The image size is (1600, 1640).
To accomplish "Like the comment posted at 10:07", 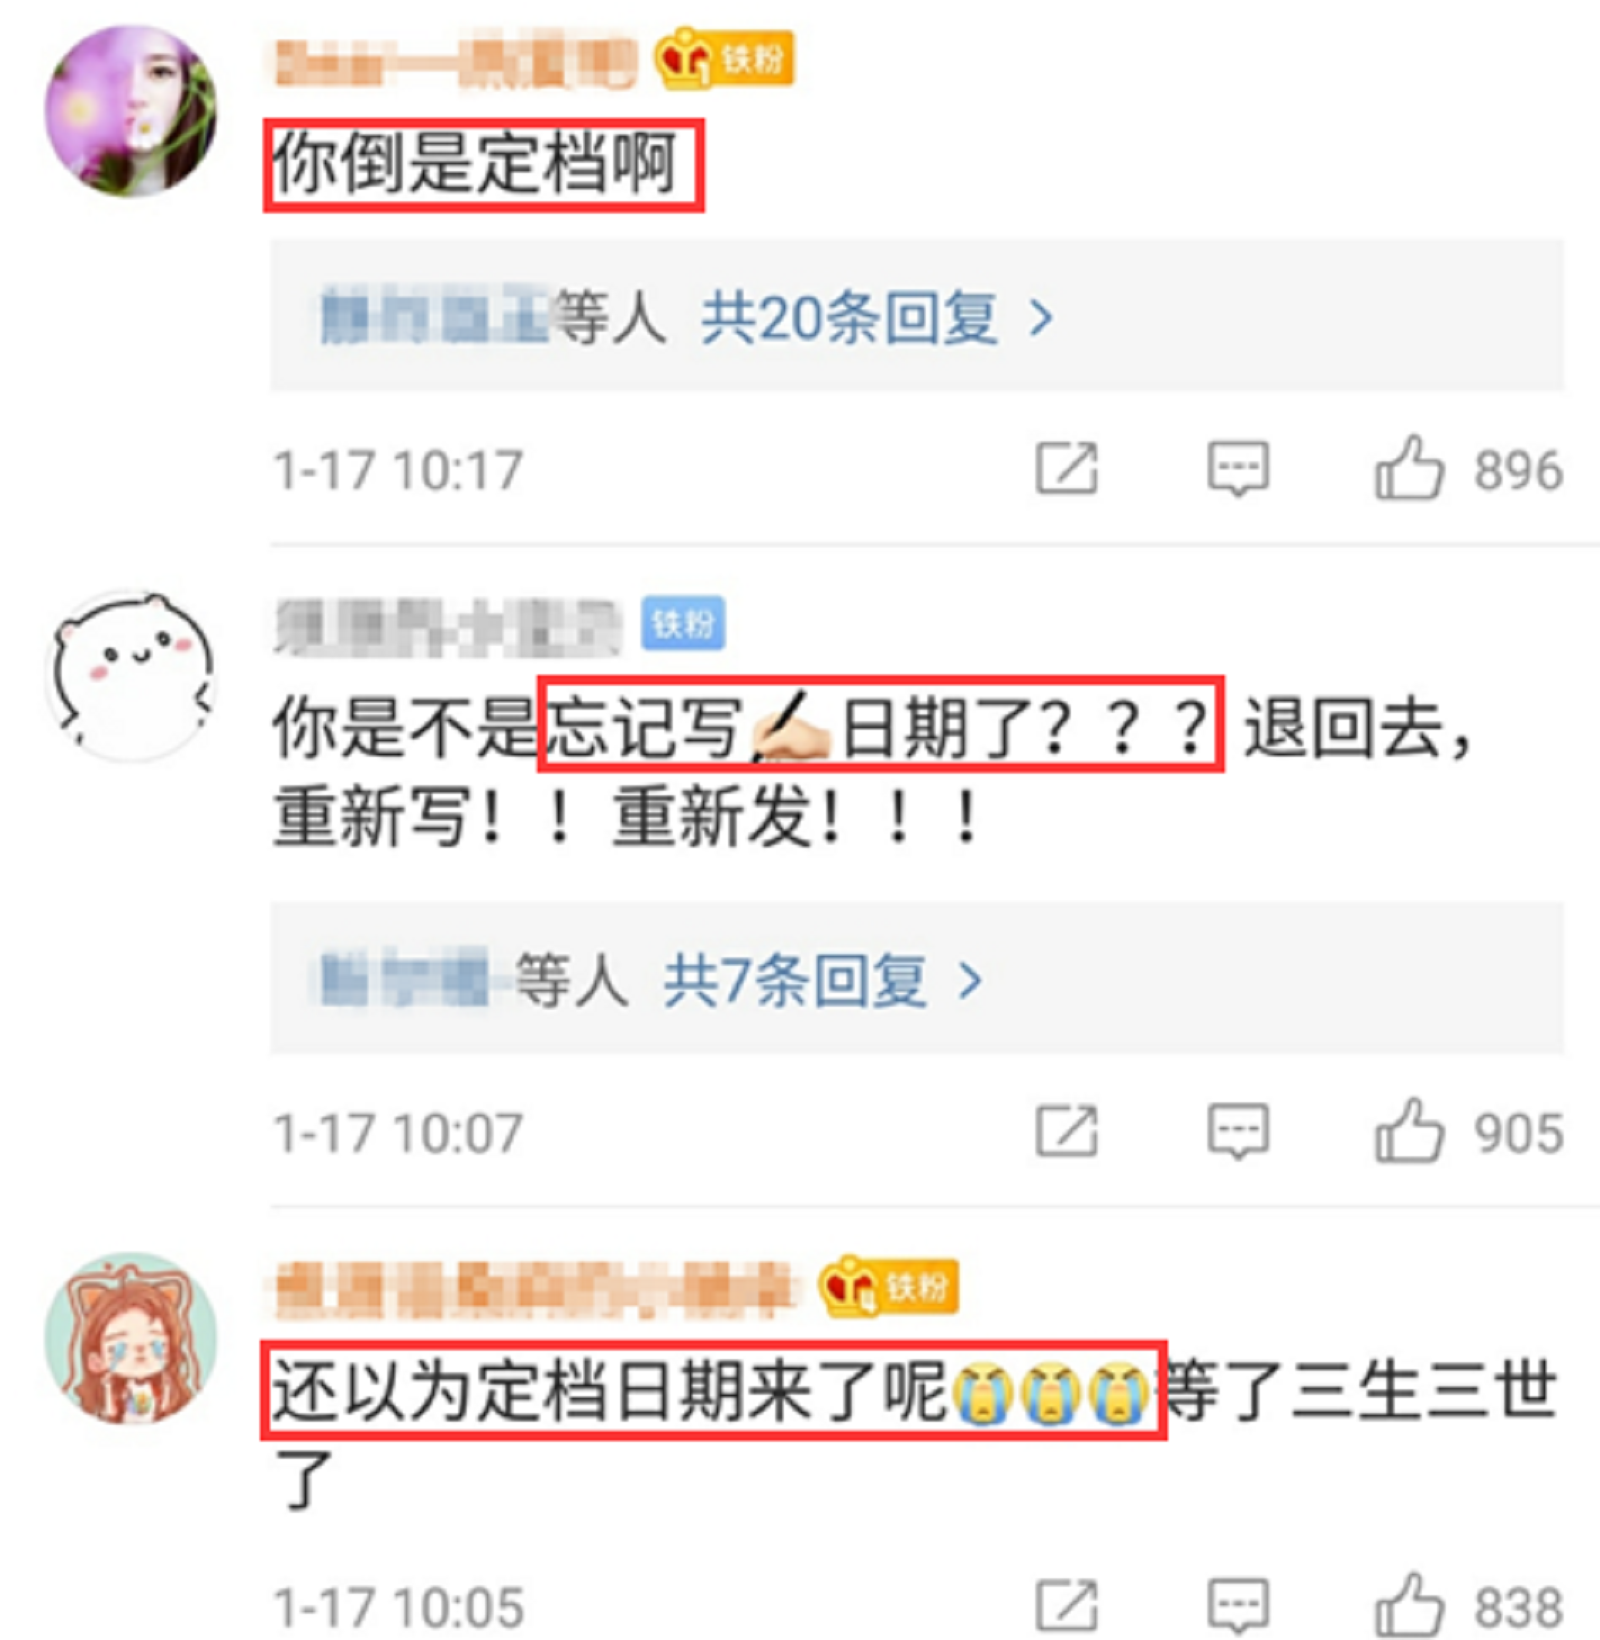I will pos(1408,1131).
